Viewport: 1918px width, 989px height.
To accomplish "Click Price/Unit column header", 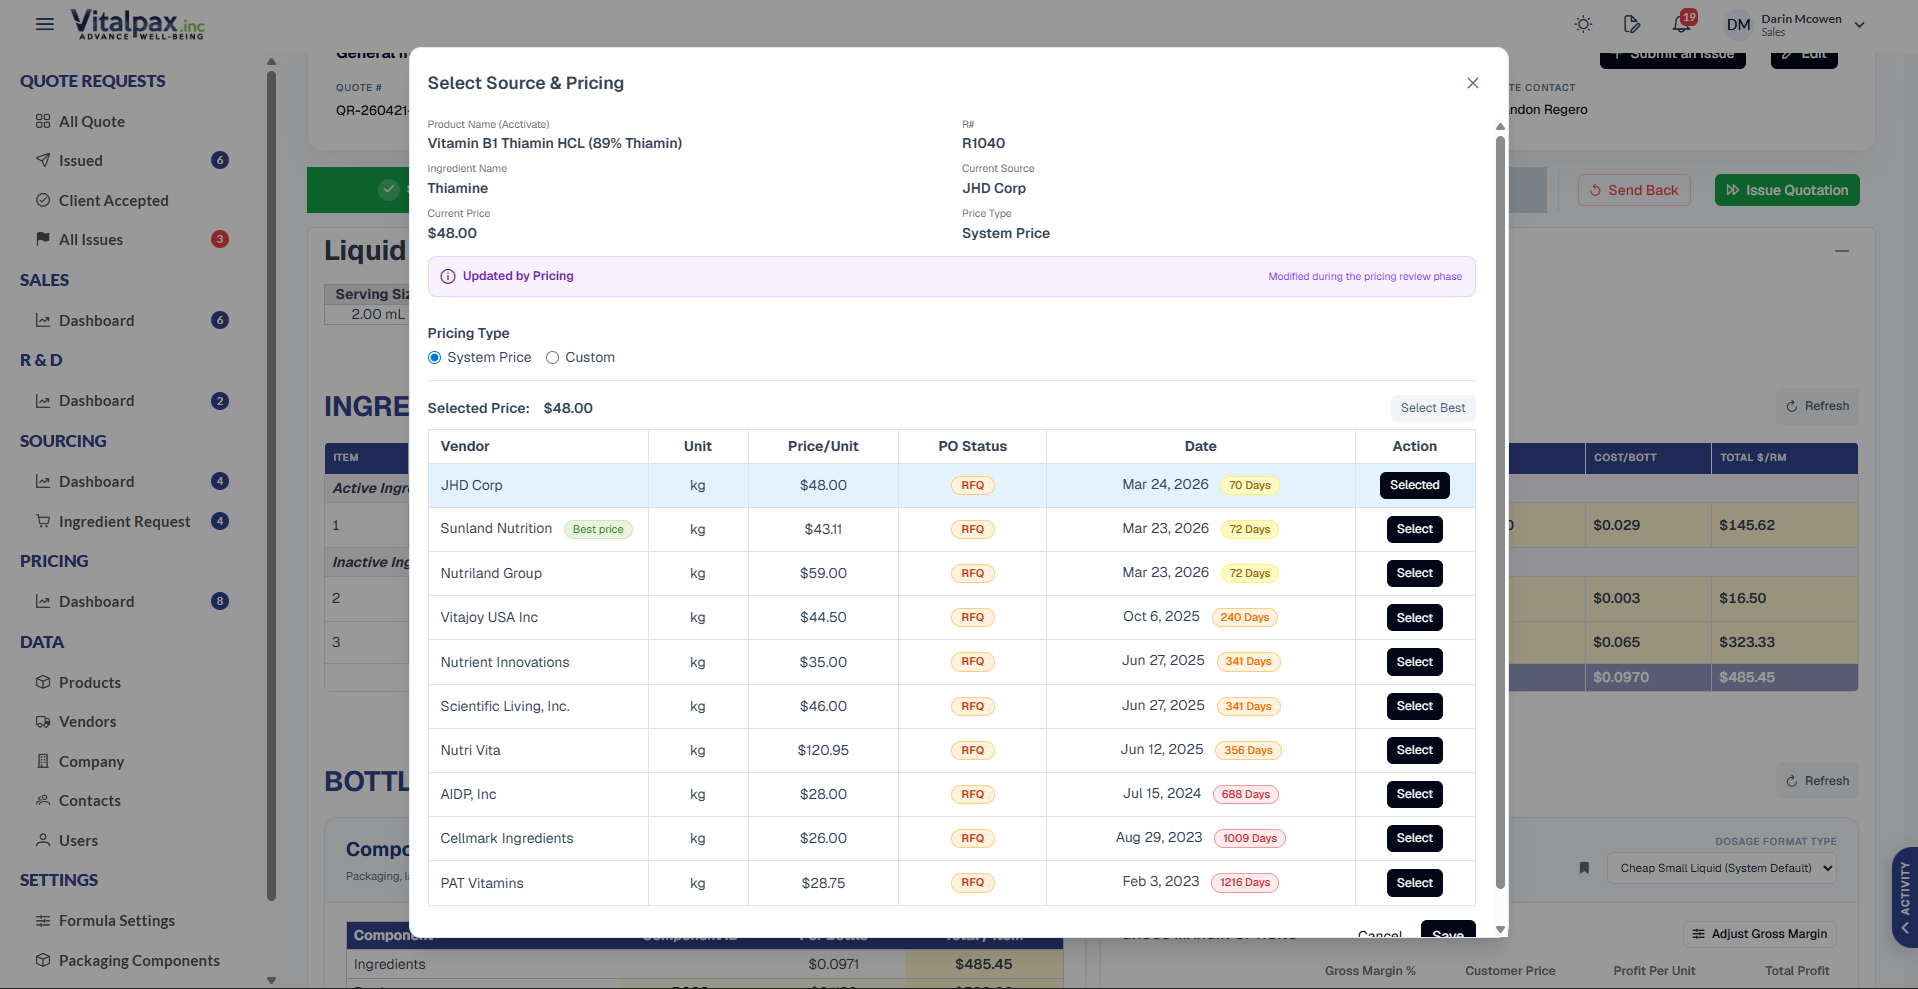I will click(x=823, y=446).
